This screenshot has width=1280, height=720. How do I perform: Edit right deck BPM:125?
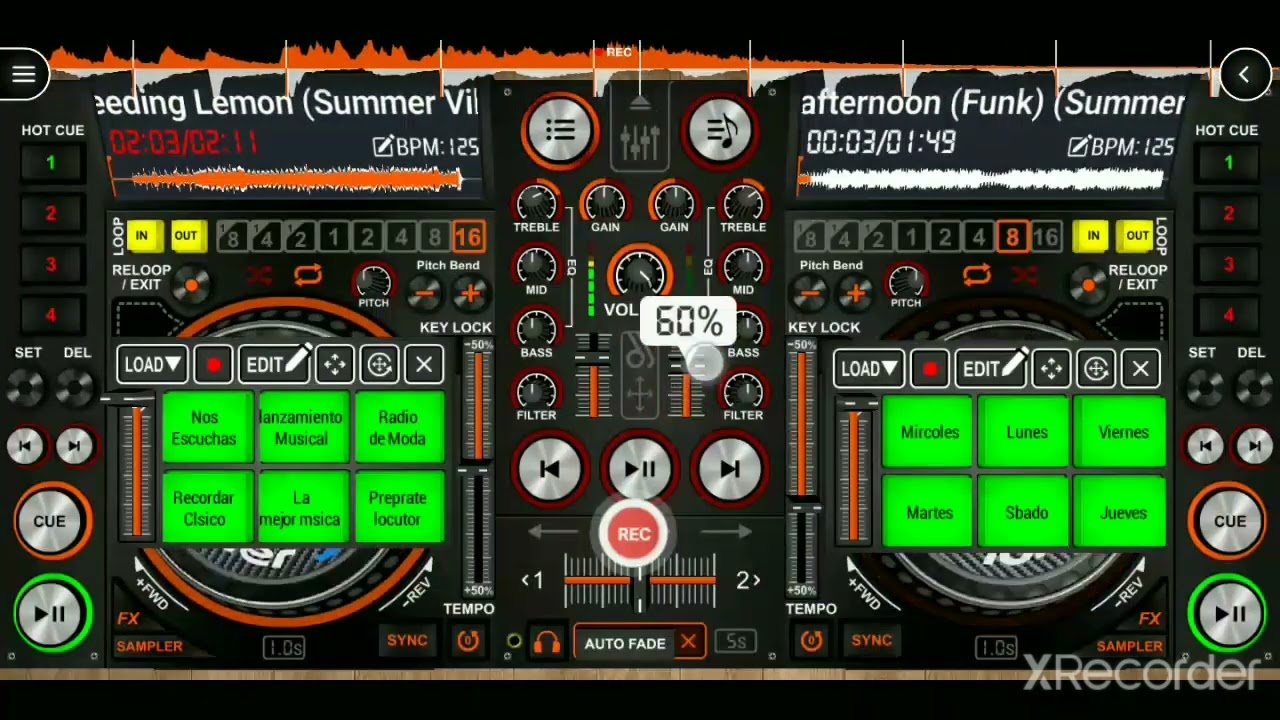(x=1121, y=147)
